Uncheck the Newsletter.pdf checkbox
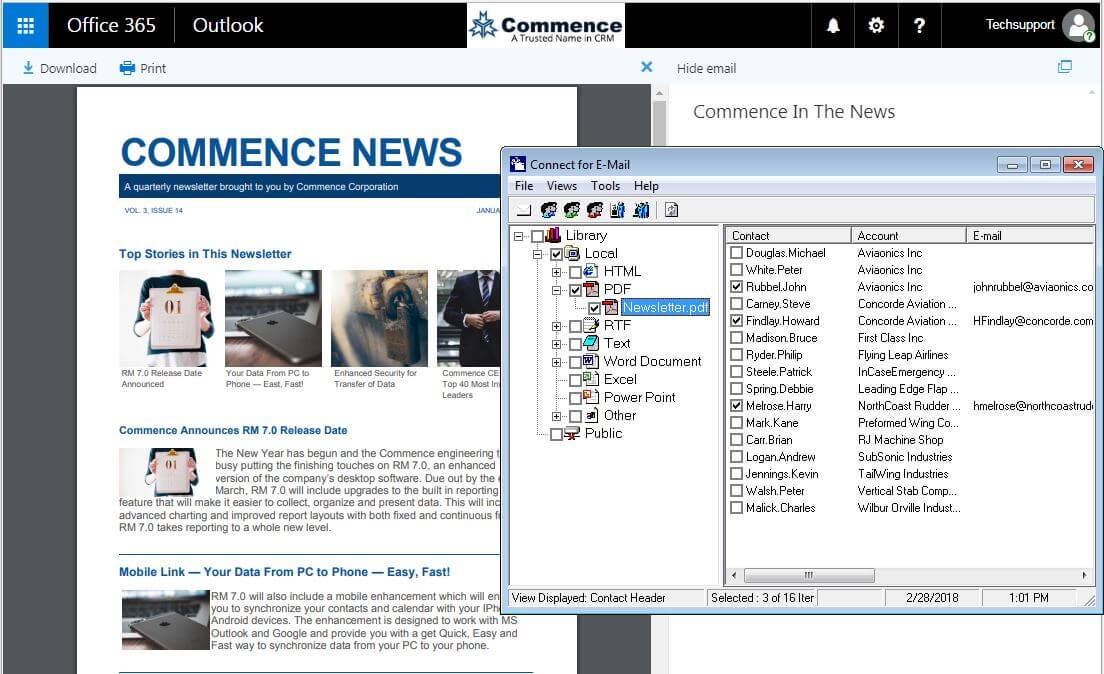This screenshot has height=674, width=1104. [594, 308]
